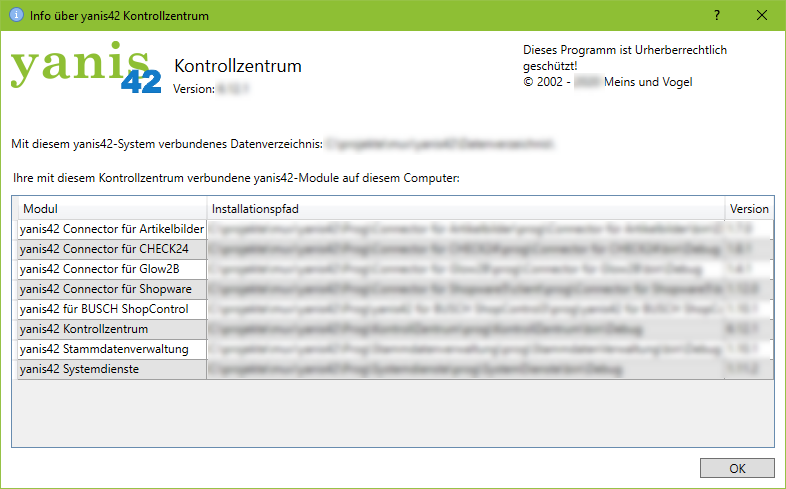This screenshot has width=786, height=489.
Task: Click 'Mit diesem yanis42-System verbundenes Datenverzeichnis:' label
Action: point(167,144)
